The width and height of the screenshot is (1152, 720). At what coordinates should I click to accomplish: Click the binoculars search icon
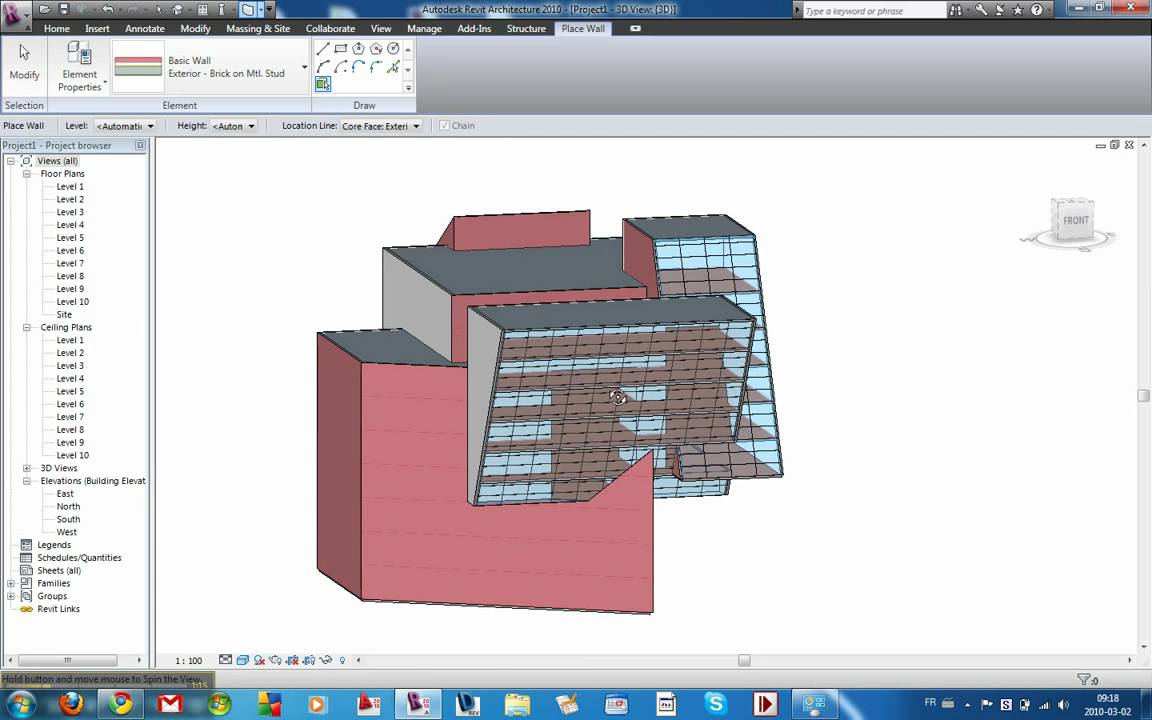[x=956, y=10]
